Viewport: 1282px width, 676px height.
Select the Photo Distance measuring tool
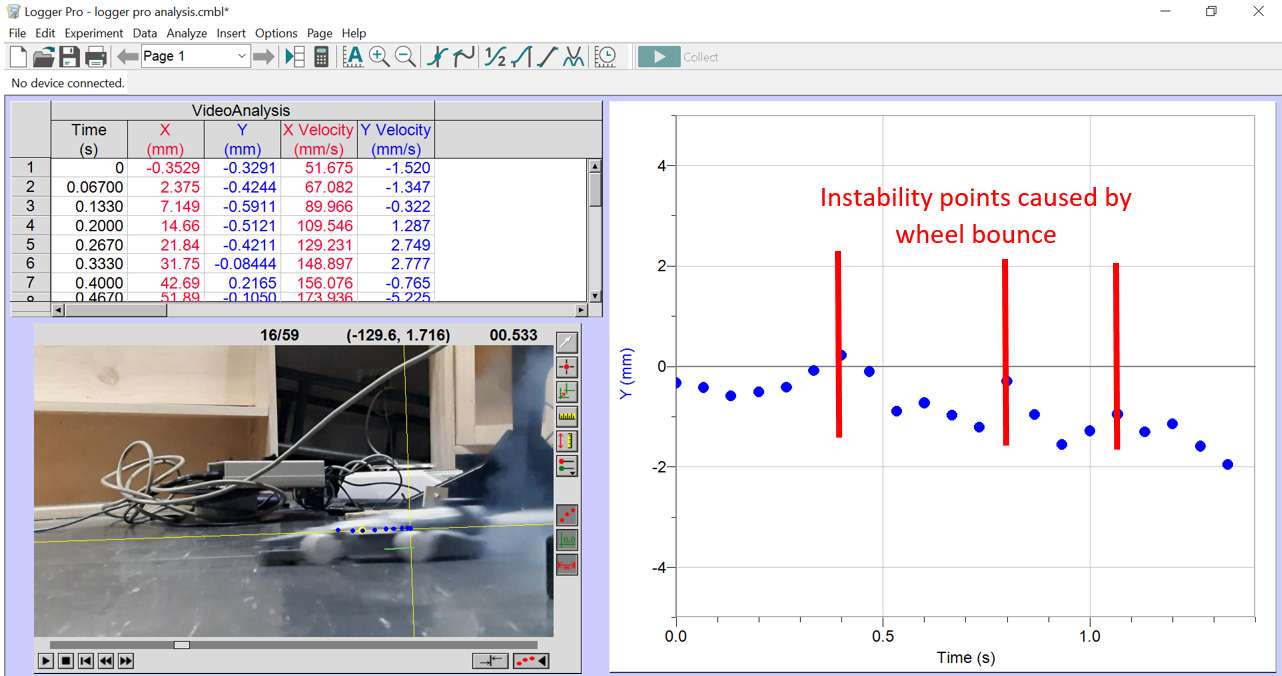[566, 439]
